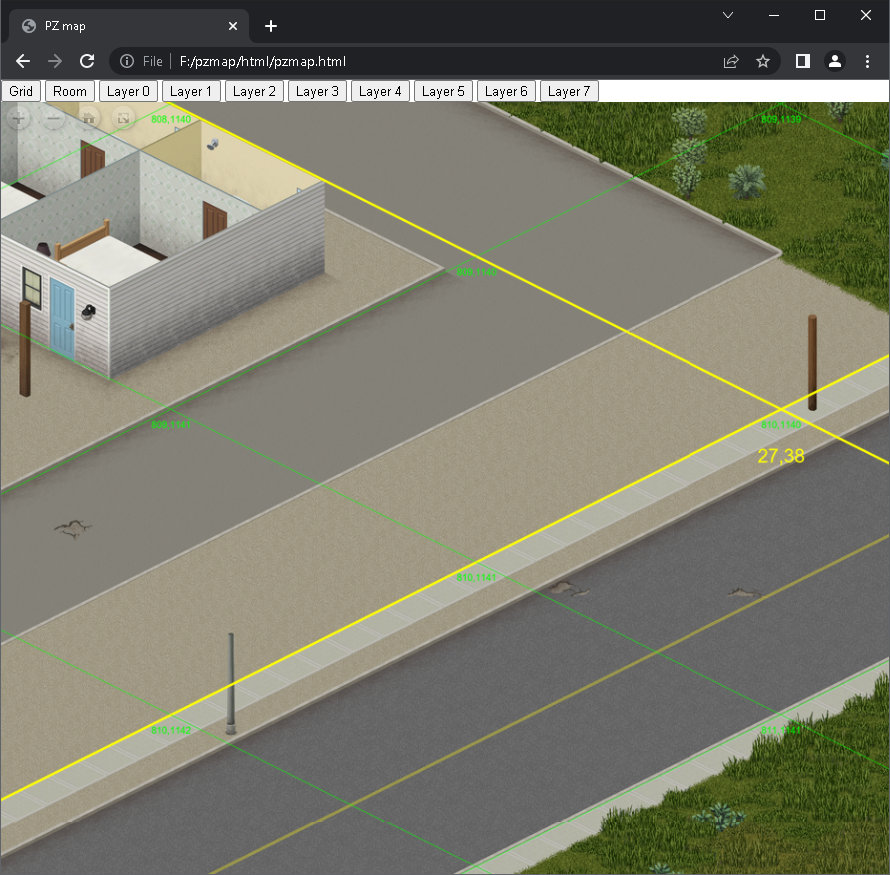
Task: Switch on Layer 5
Action: [x=443, y=91]
